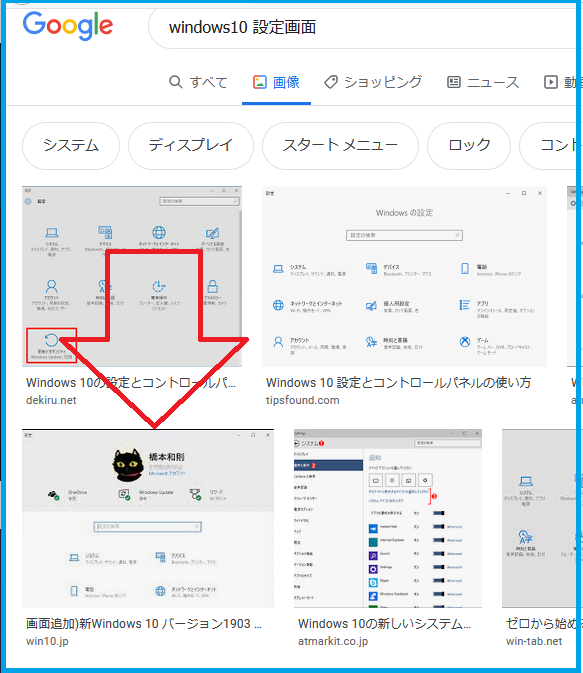Image resolution: width=583 pixels, height=673 pixels.
Task: Filter results by システム chip
Action: [x=71, y=146]
